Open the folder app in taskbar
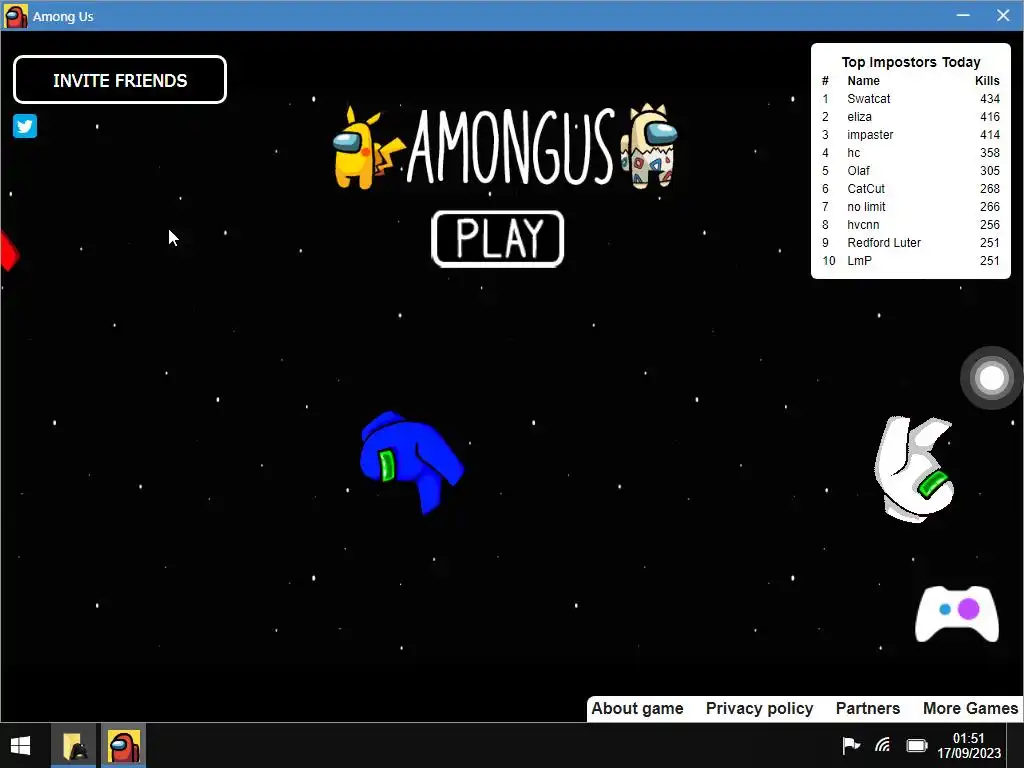Screen dimensions: 1024x768 74,745
